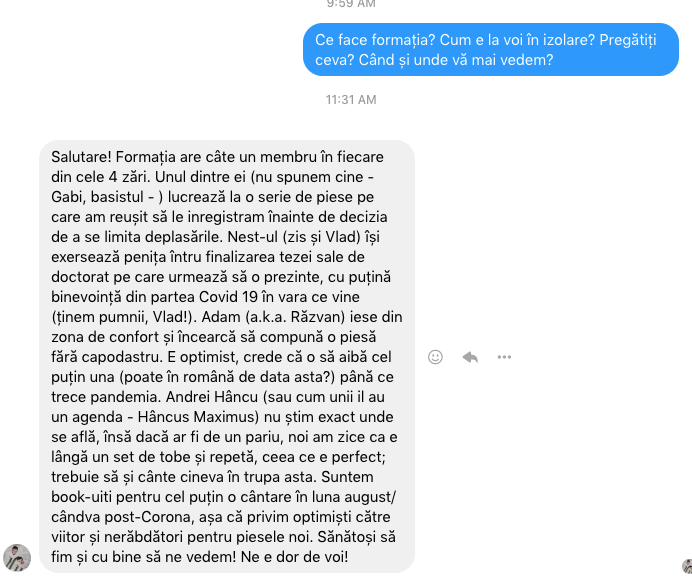Select the blue sent message bubble
Screen dimensions: 692x577
pyautogui.click(x=491, y=49)
